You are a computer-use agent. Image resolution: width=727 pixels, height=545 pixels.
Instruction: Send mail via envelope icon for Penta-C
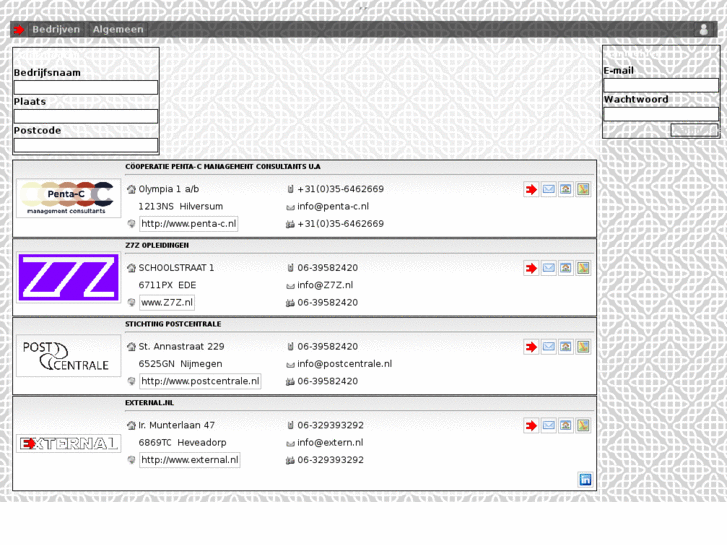point(548,189)
